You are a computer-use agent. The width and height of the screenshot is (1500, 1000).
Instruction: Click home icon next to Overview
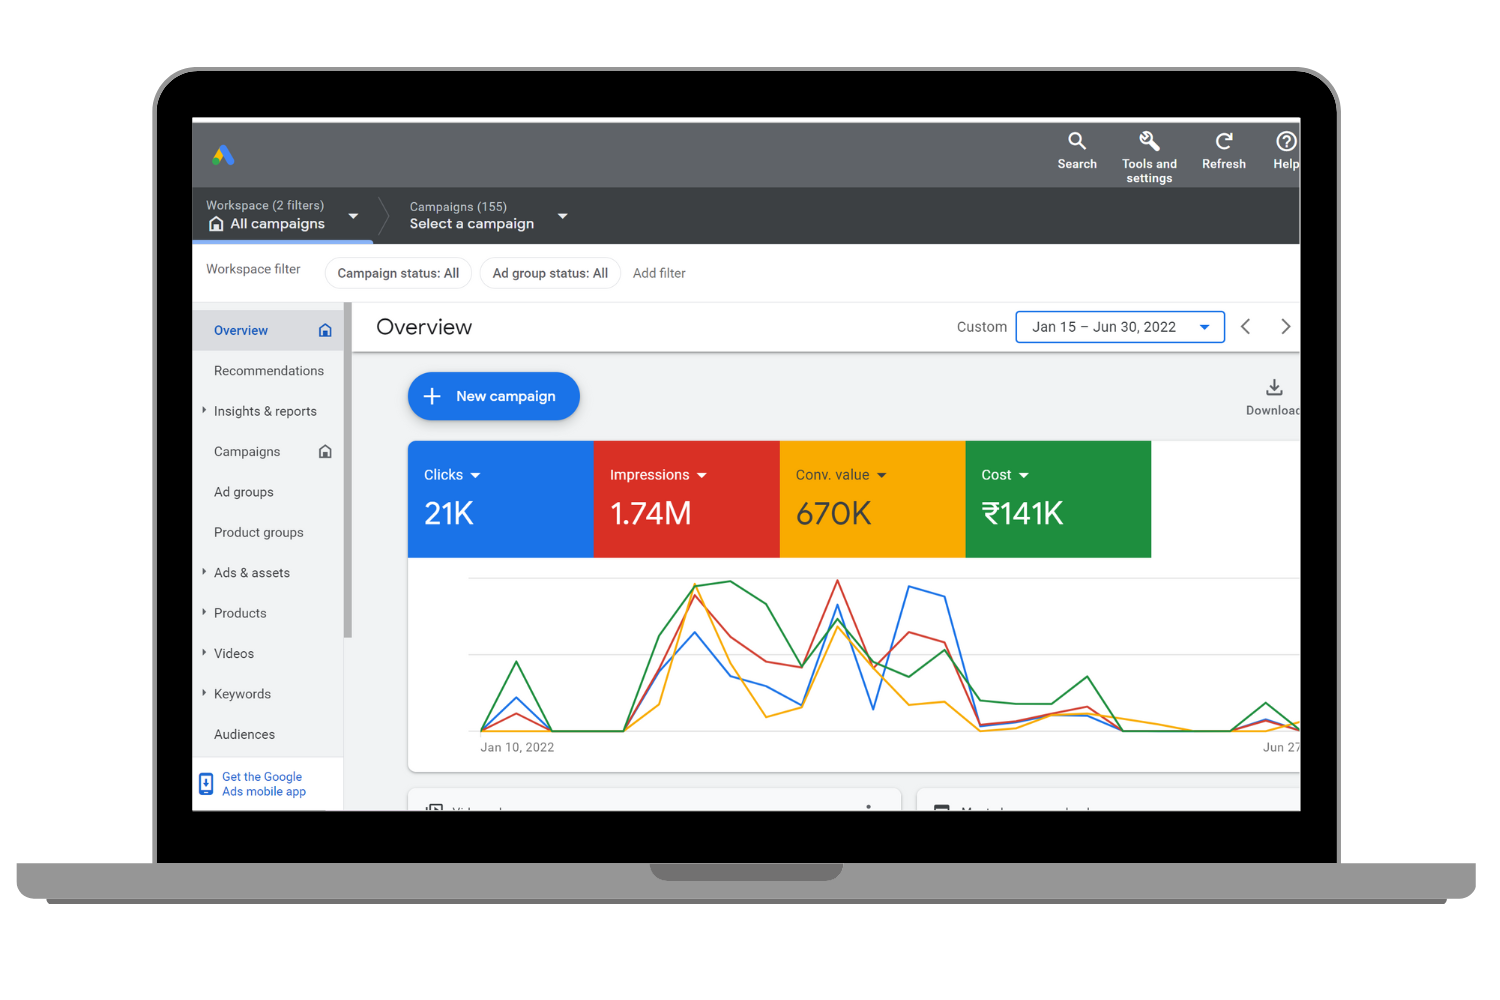325,330
